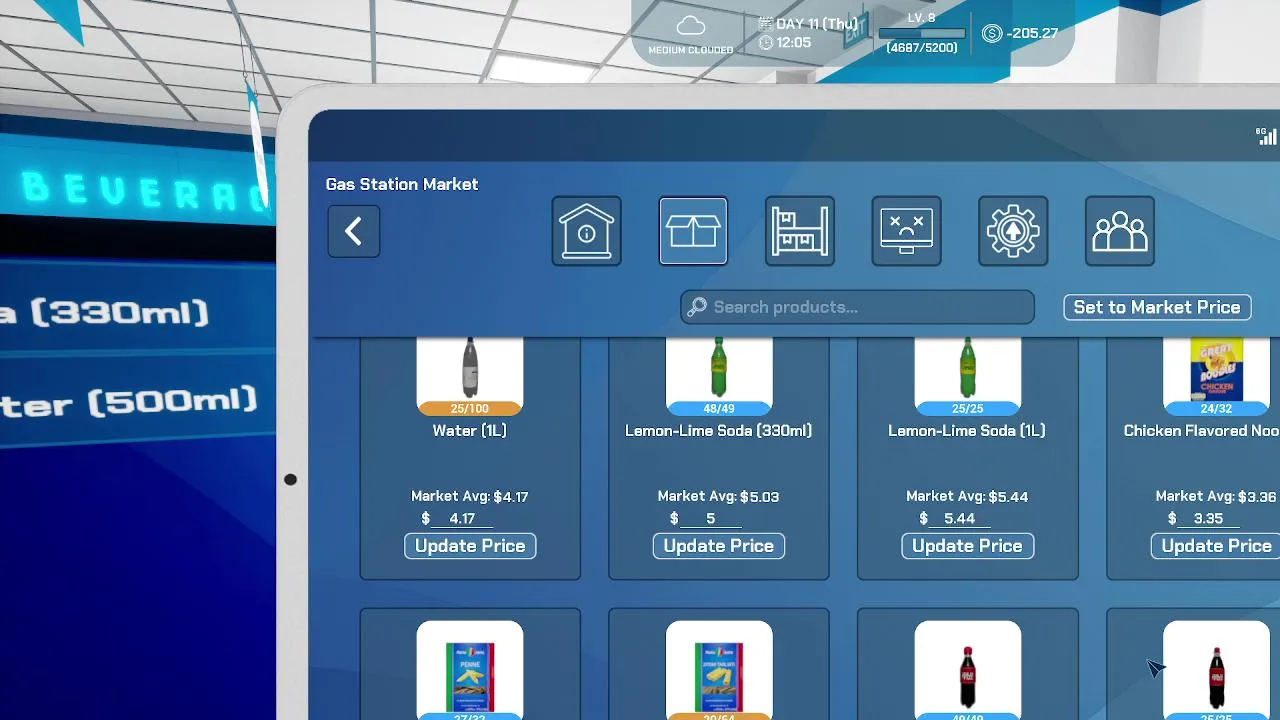Image resolution: width=1280 pixels, height=720 pixels.
Task: Focus the Search products field
Action: coord(858,307)
